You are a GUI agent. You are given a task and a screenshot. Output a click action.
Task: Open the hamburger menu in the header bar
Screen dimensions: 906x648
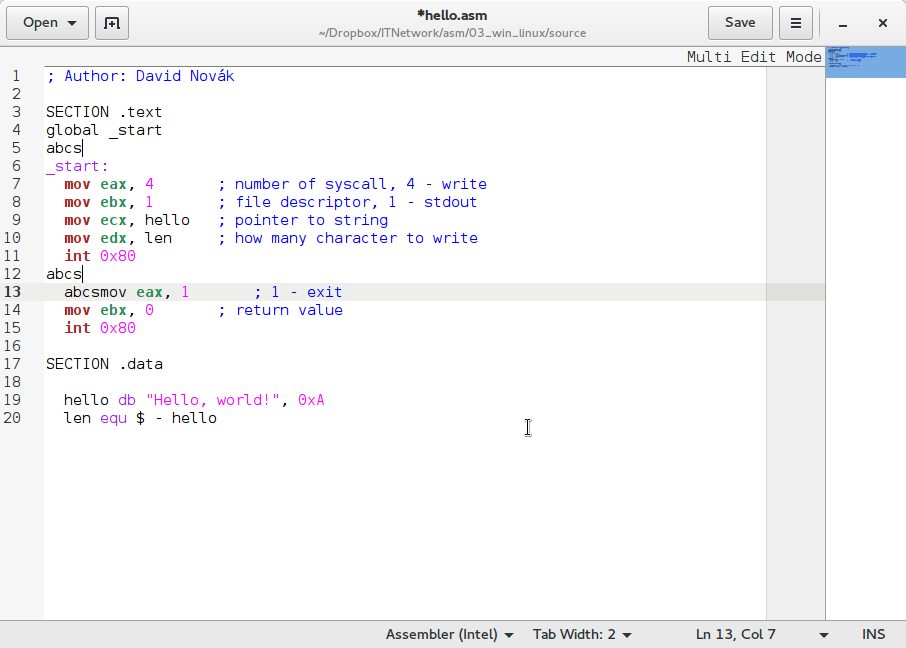coord(795,22)
